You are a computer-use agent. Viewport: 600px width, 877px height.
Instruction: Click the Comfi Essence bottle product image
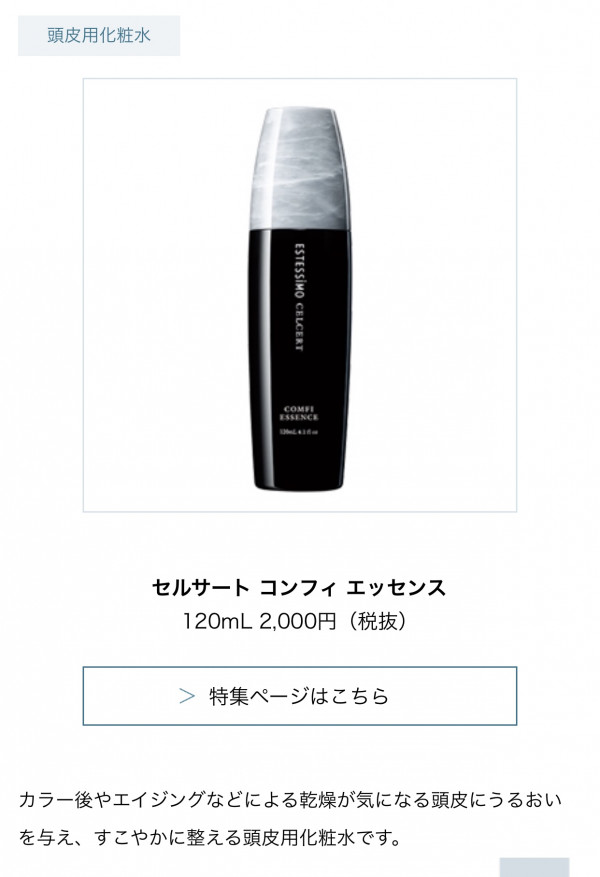click(x=300, y=295)
